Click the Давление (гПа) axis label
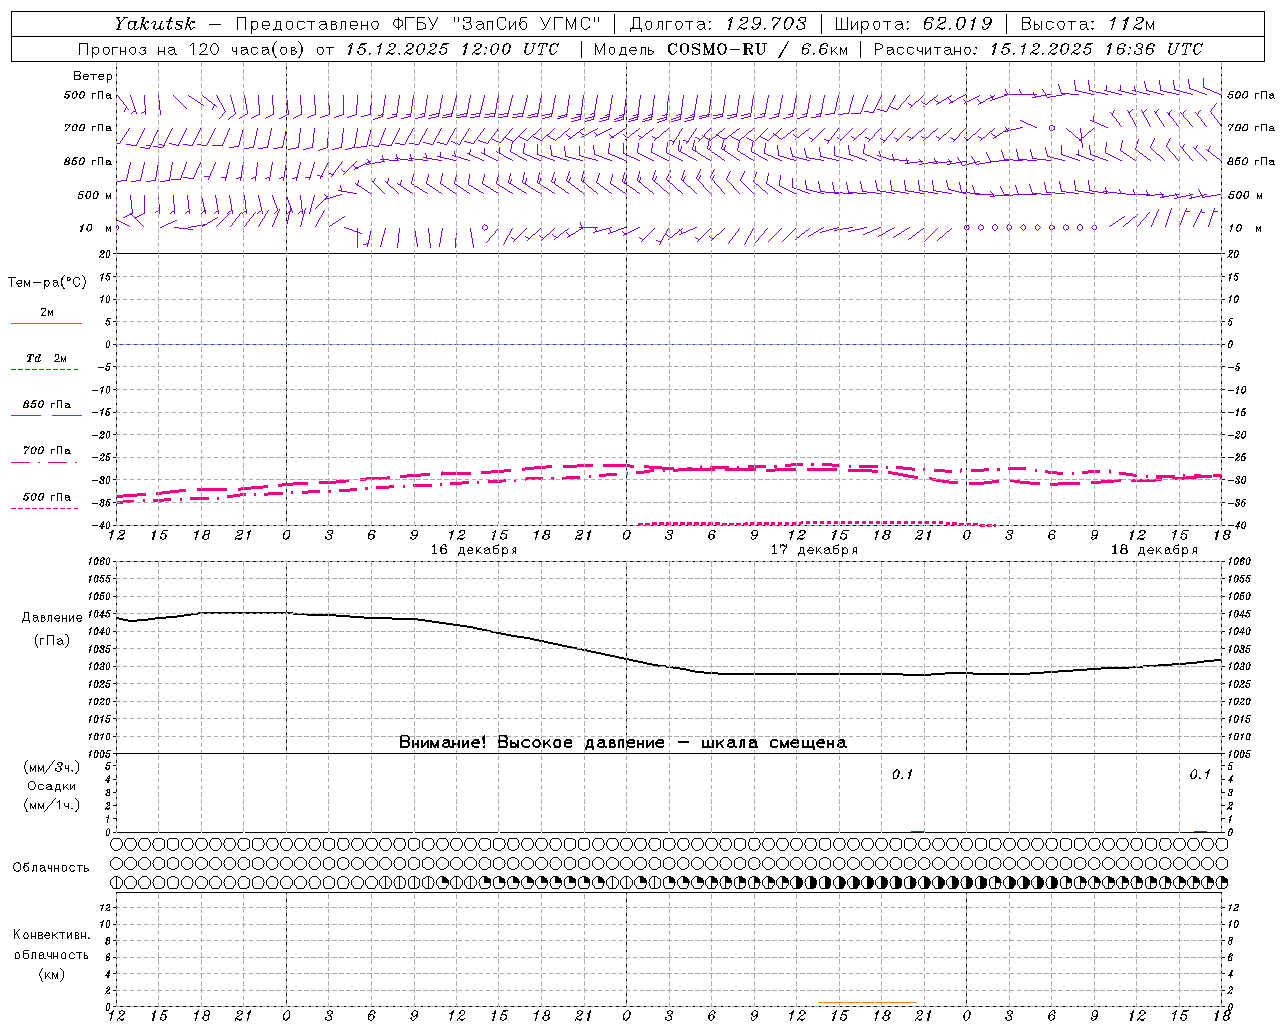The image size is (1280, 1024). 52,629
